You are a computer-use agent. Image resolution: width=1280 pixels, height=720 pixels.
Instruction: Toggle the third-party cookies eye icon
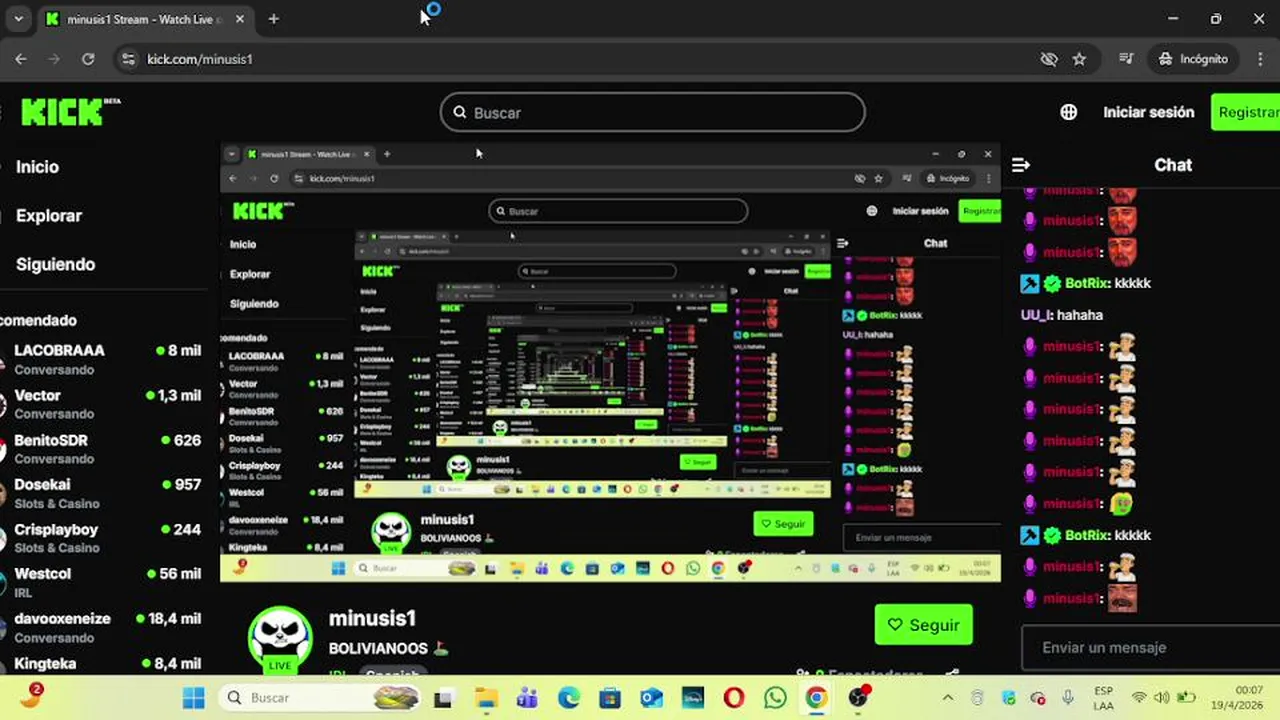1049,59
